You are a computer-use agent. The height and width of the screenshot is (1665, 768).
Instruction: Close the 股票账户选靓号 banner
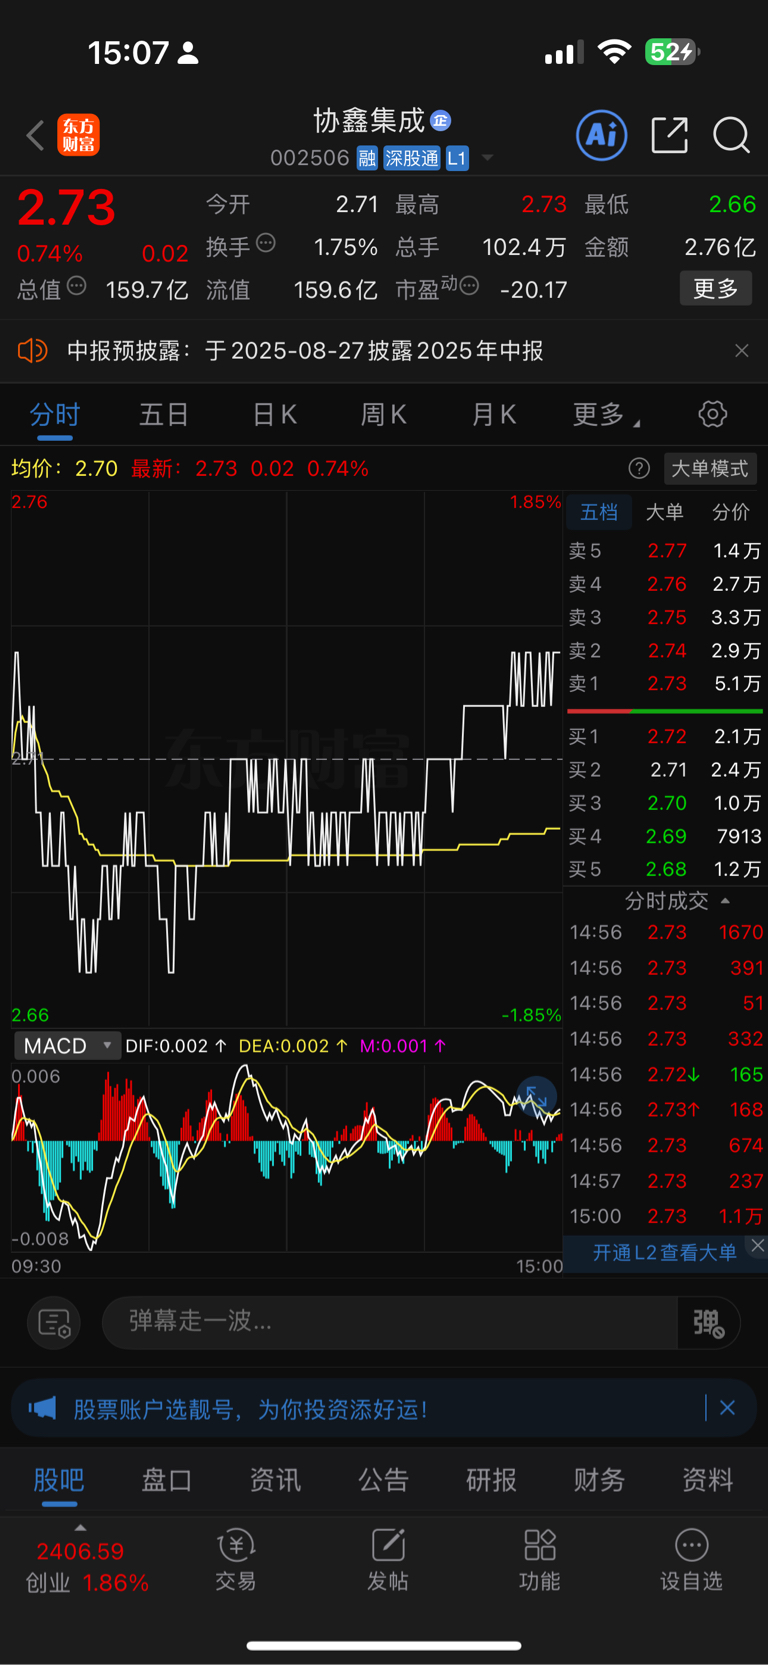tap(728, 1408)
